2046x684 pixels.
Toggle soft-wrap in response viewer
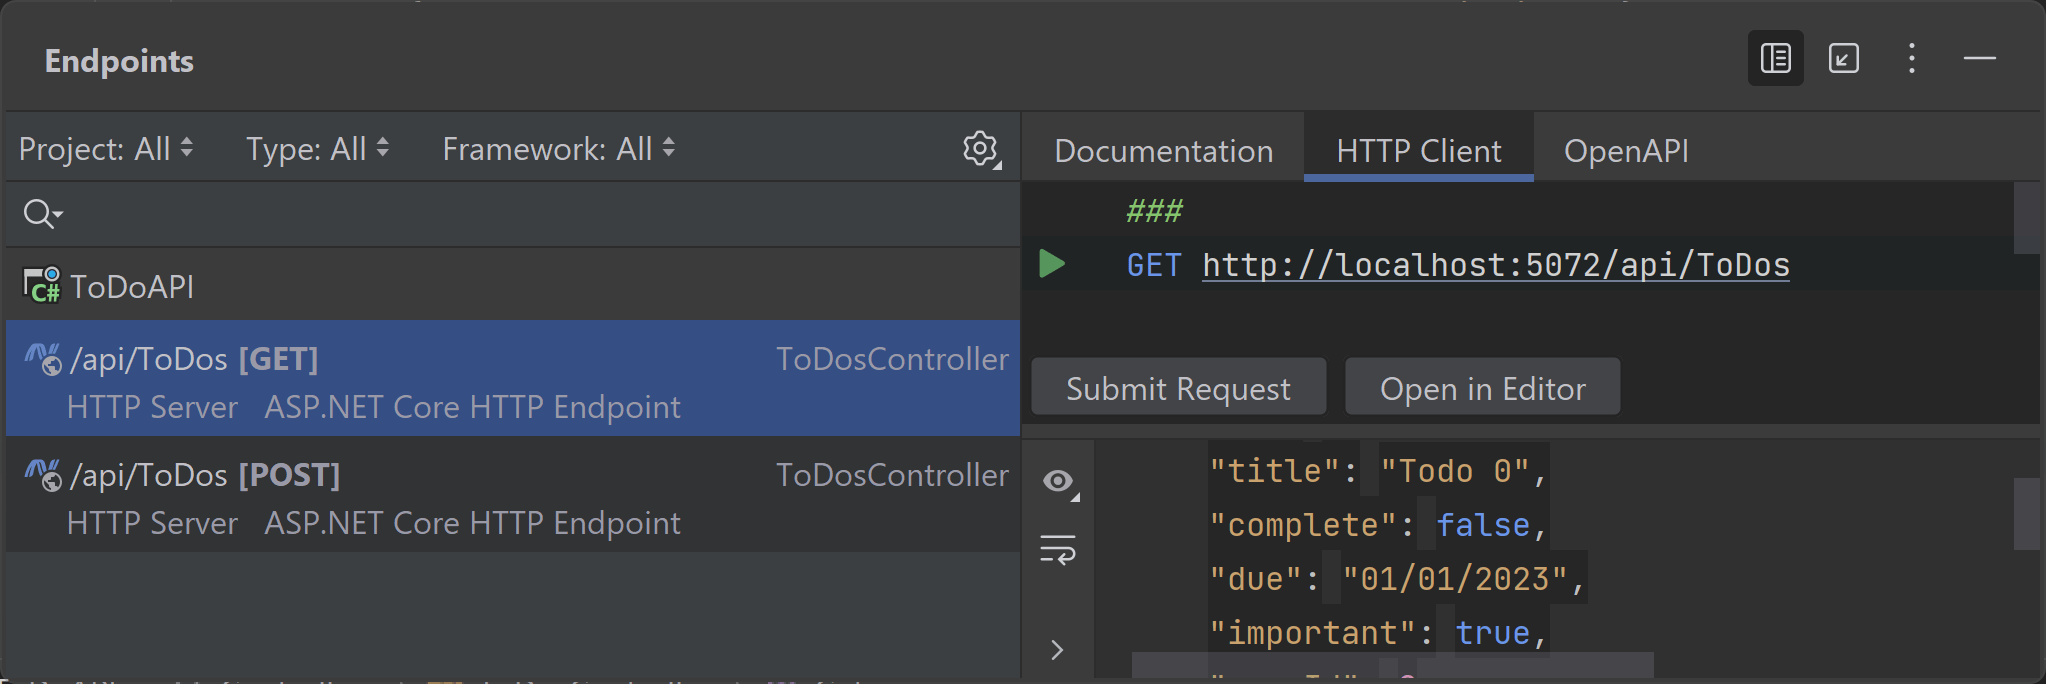(1058, 550)
